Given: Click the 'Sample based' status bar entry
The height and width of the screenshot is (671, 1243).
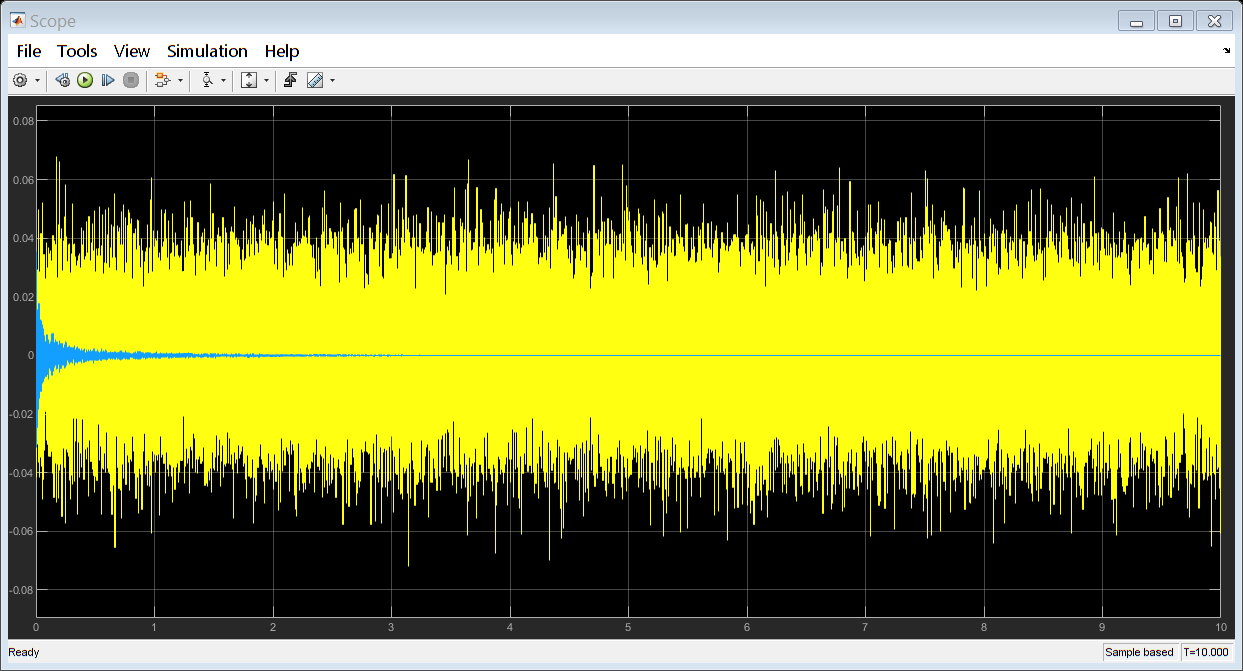Looking at the screenshot, I should (x=1139, y=652).
